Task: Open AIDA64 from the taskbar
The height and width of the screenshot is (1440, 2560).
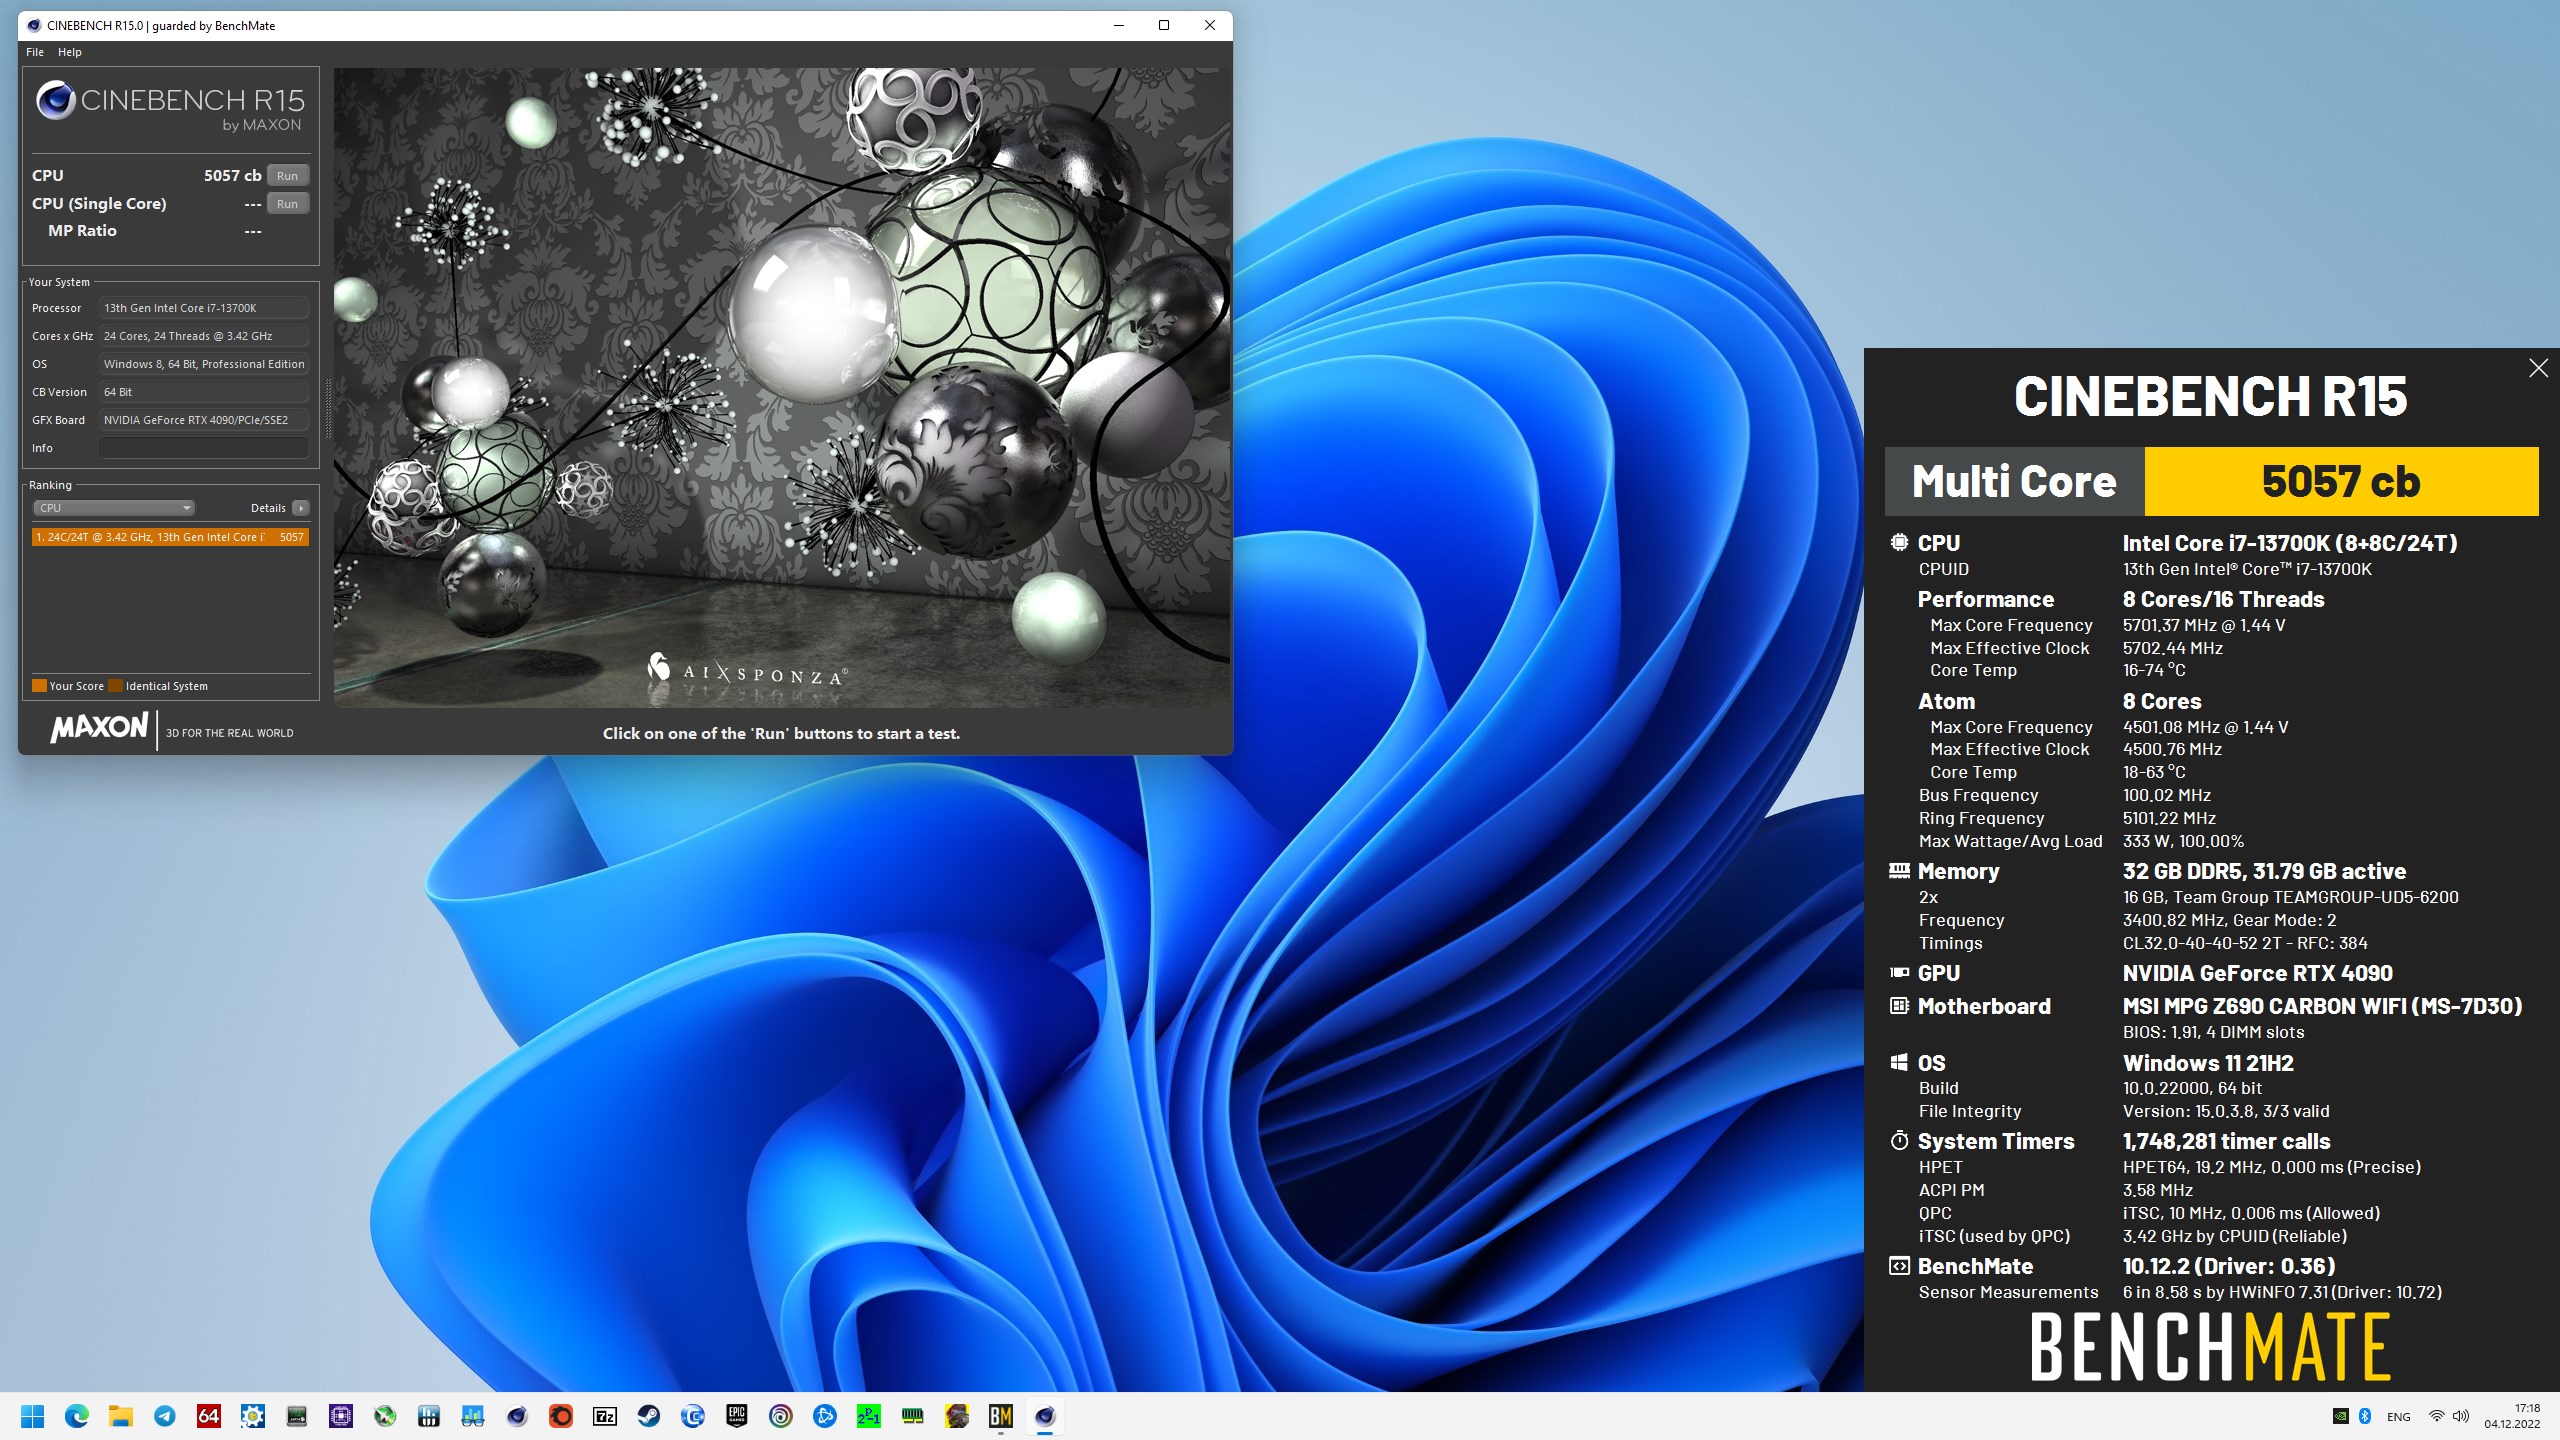Action: [x=209, y=1416]
